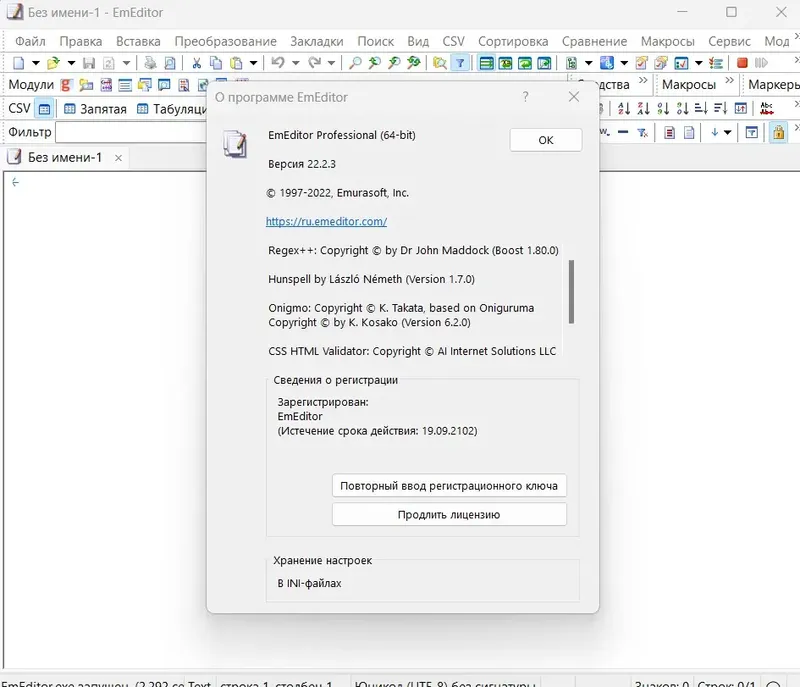Viewport: 800px width, 687px height.
Task: Expand the New Document dropdown arrow
Action: tap(34, 65)
